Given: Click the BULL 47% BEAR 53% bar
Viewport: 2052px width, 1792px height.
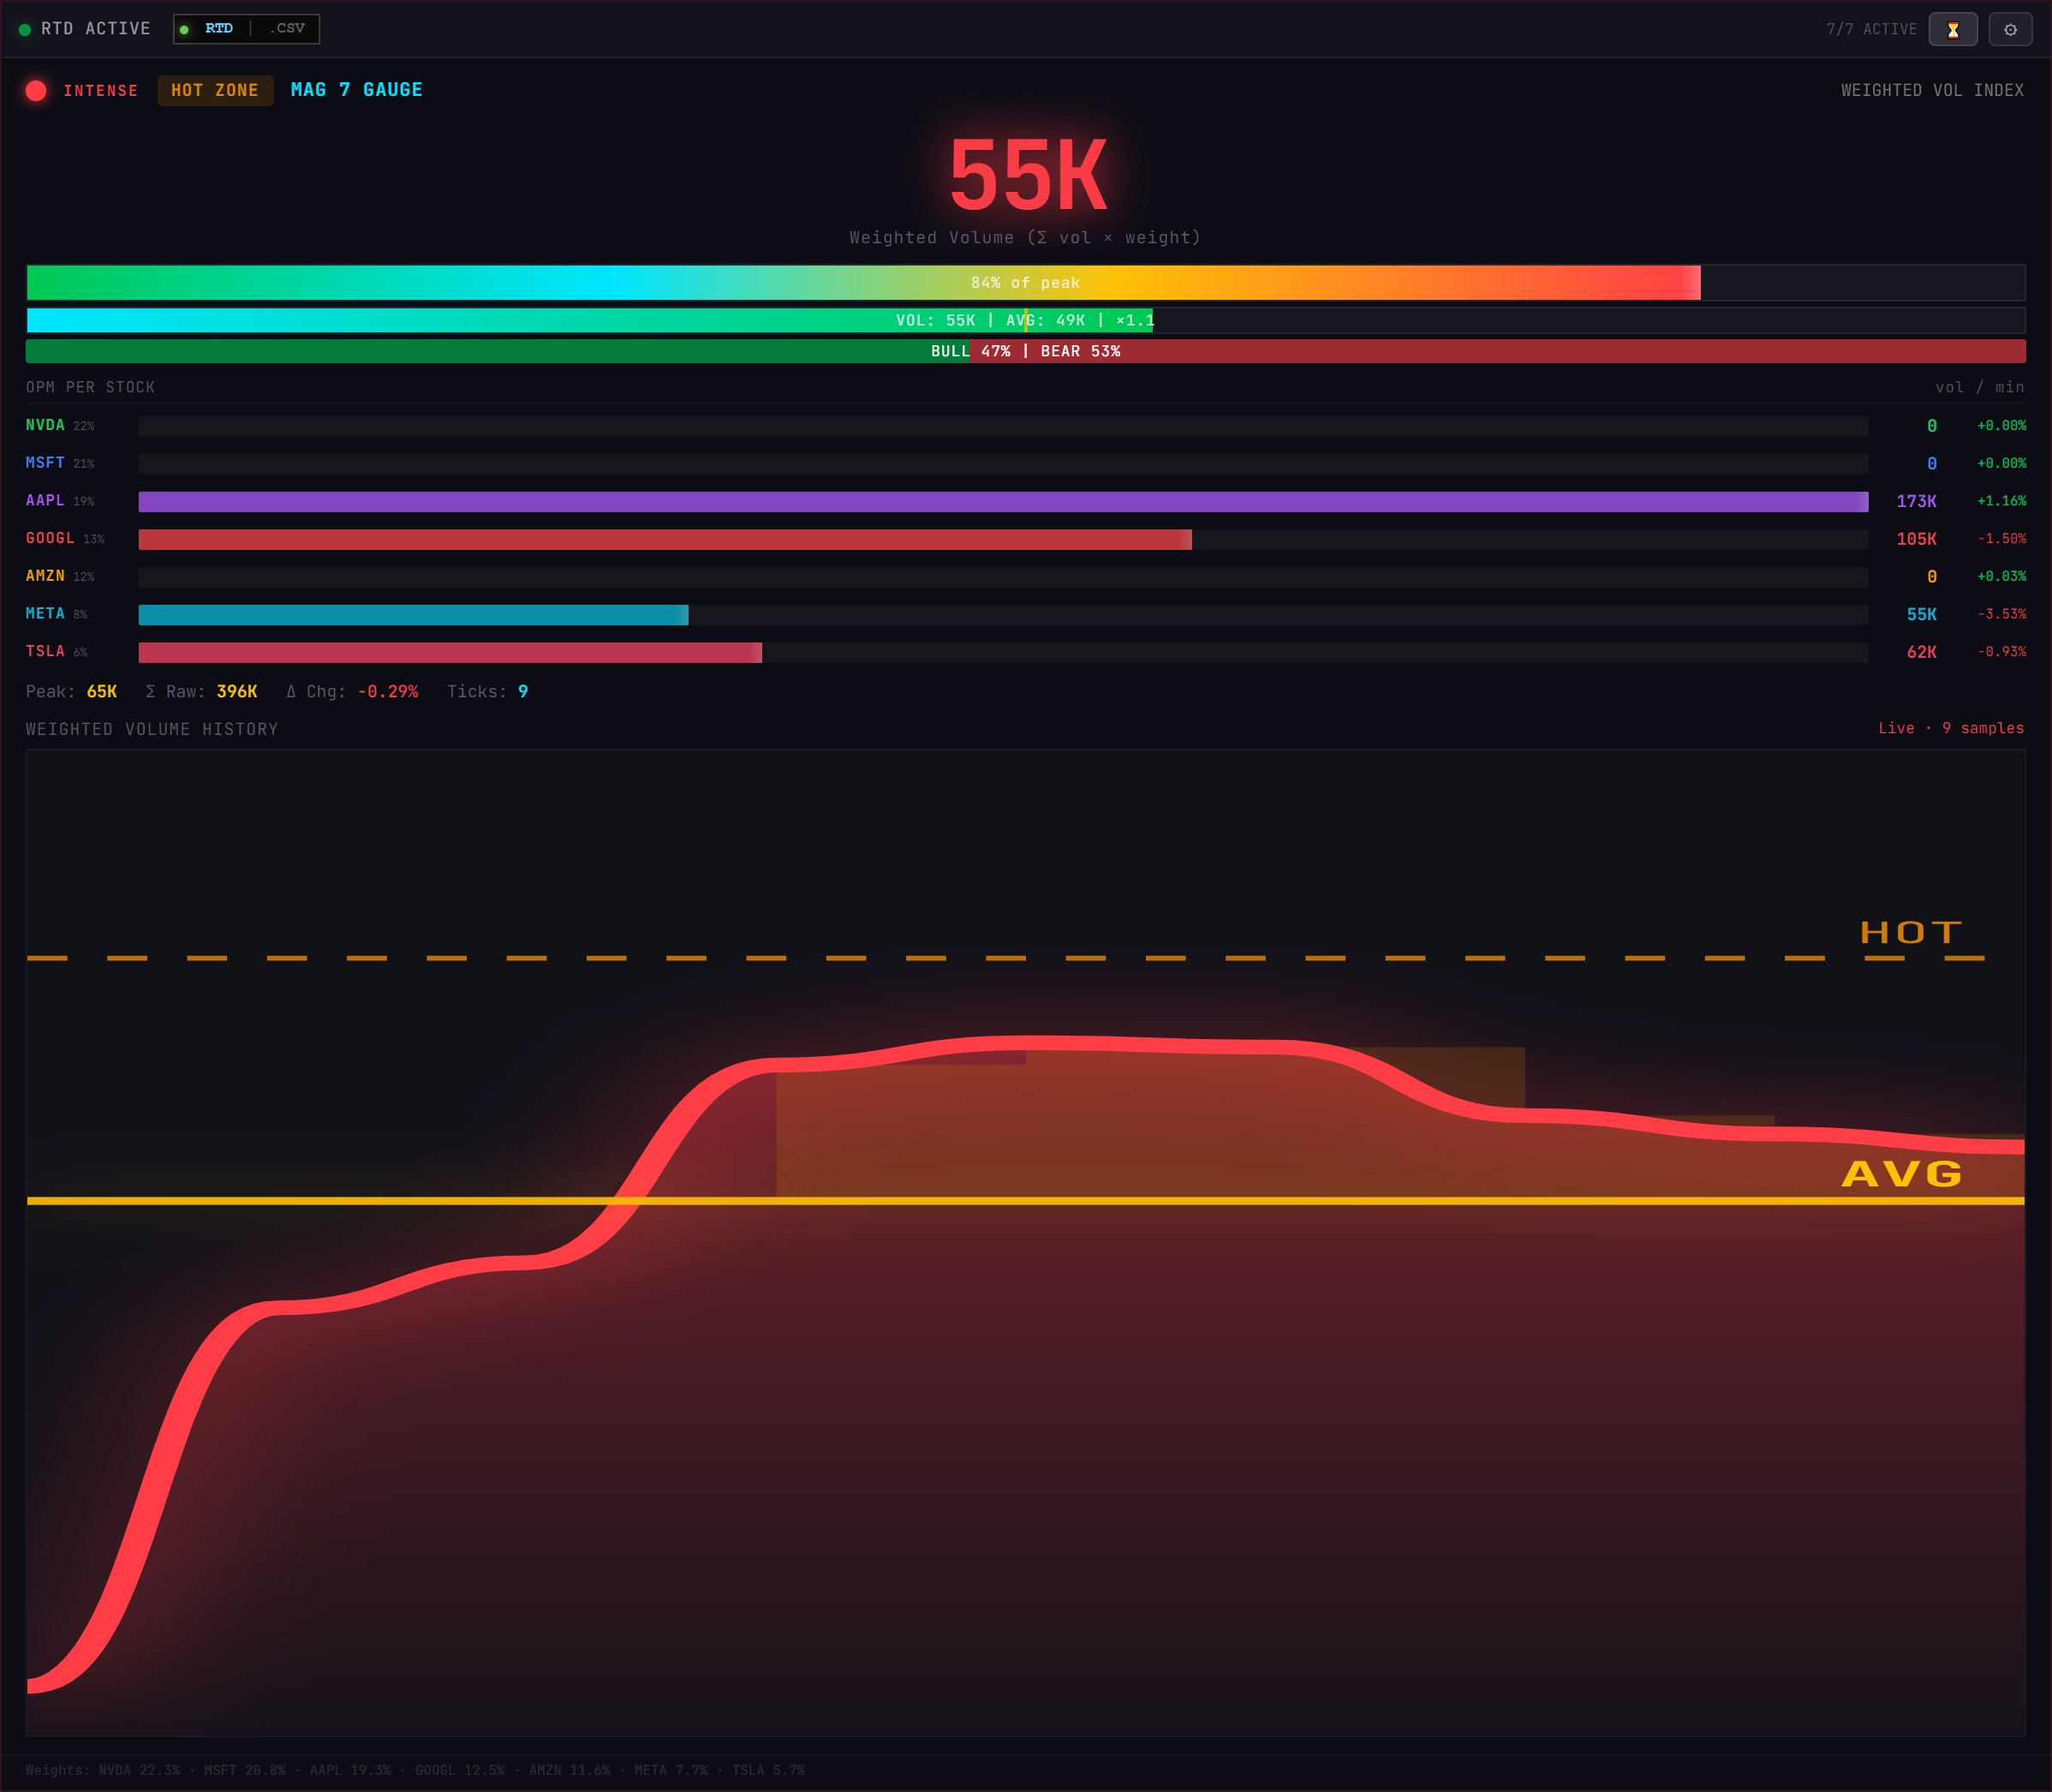Looking at the screenshot, I should click(x=1025, y=351).
